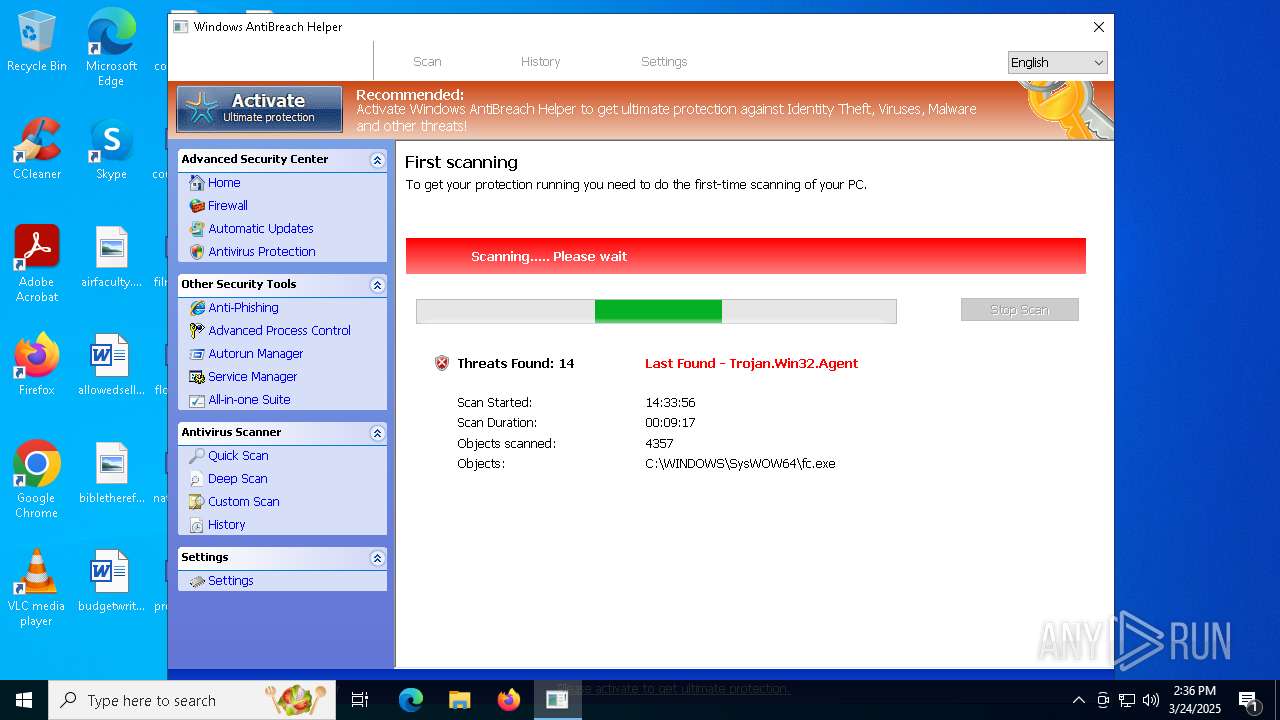Click the Threats Found: 14 text
Screen dimensions: 1280x720
click(x=516, y=364)
